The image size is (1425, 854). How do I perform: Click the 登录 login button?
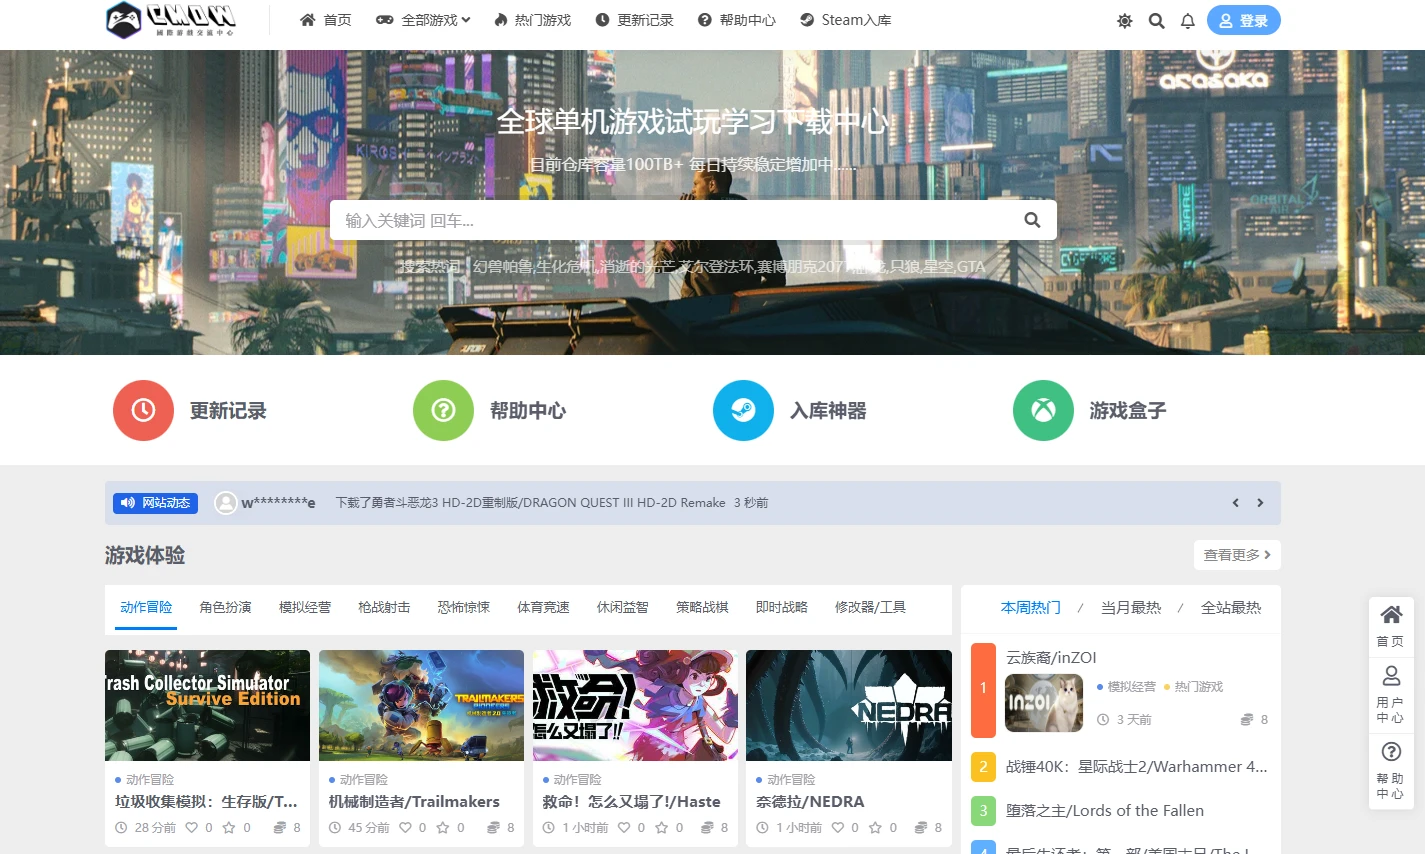coord(1243,20)
